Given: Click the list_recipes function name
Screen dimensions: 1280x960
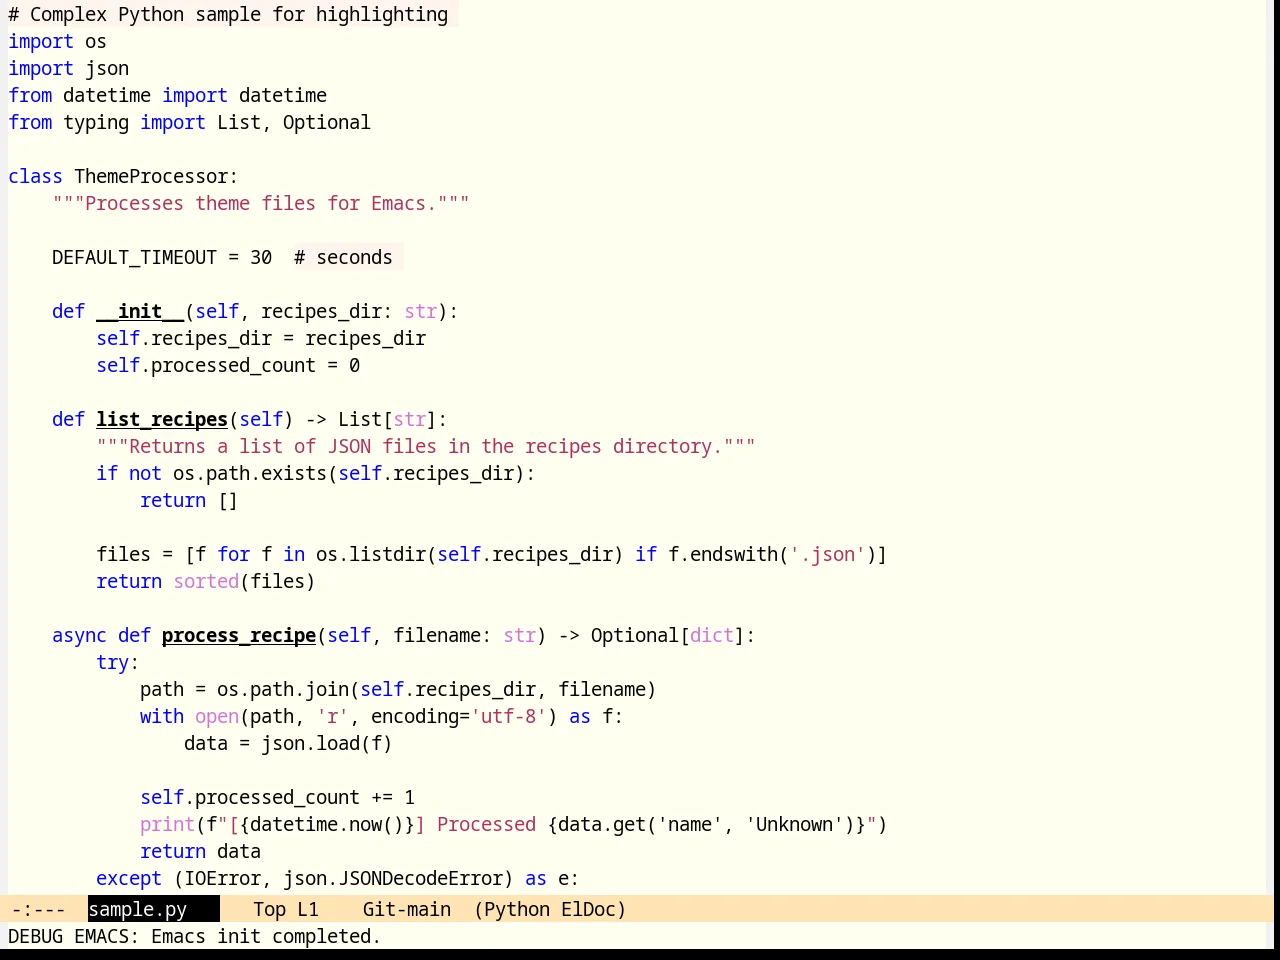Looking at the screenshot, I should coord(162,419).
